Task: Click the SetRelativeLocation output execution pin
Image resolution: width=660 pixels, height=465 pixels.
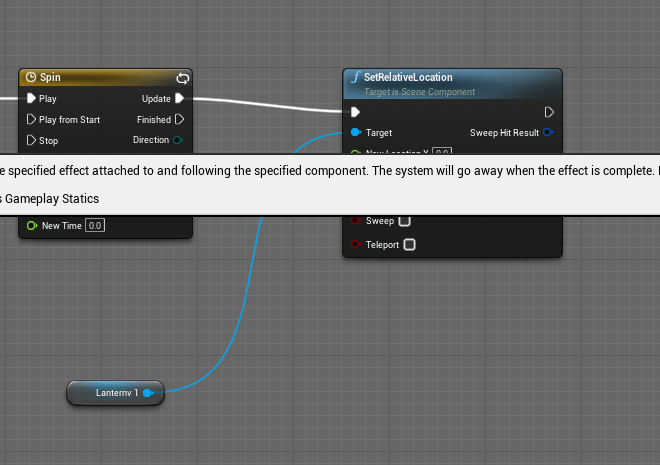Action: point(549,112)
